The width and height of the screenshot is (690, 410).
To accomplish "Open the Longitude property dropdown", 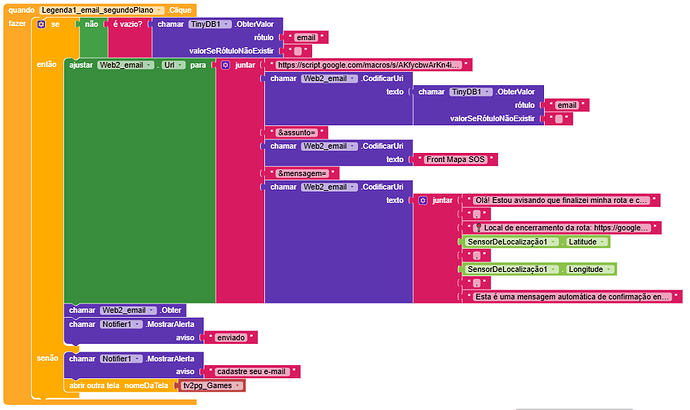I will click(590, 269).
